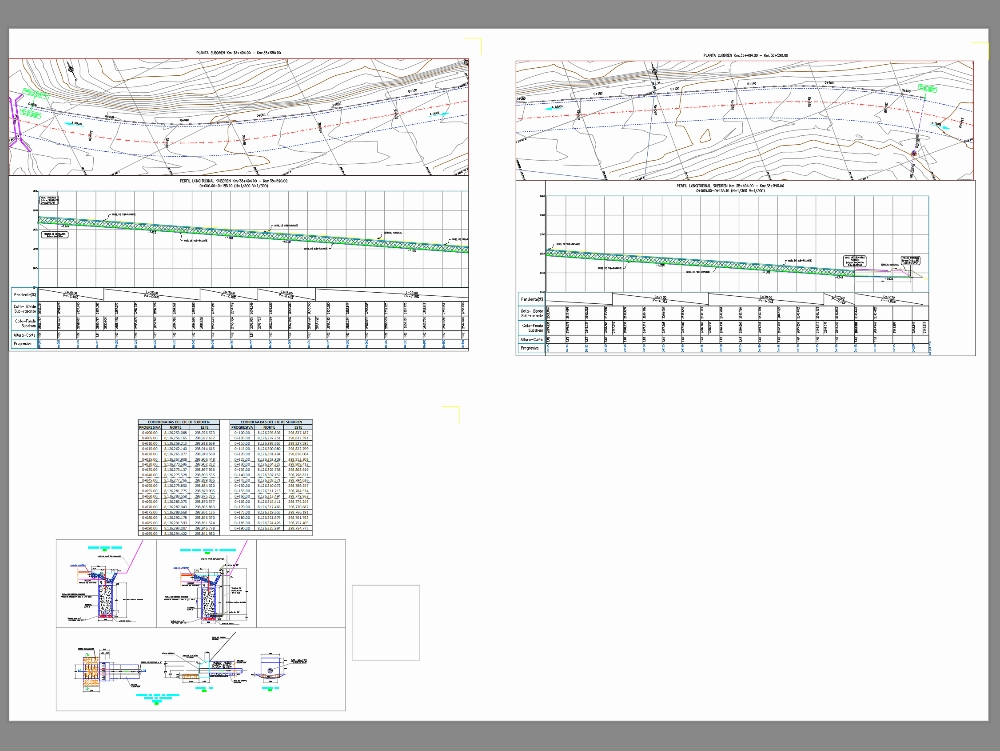Click the right coordinates table
Viewport: 1000px width, 751px height.
click(271, 478)
